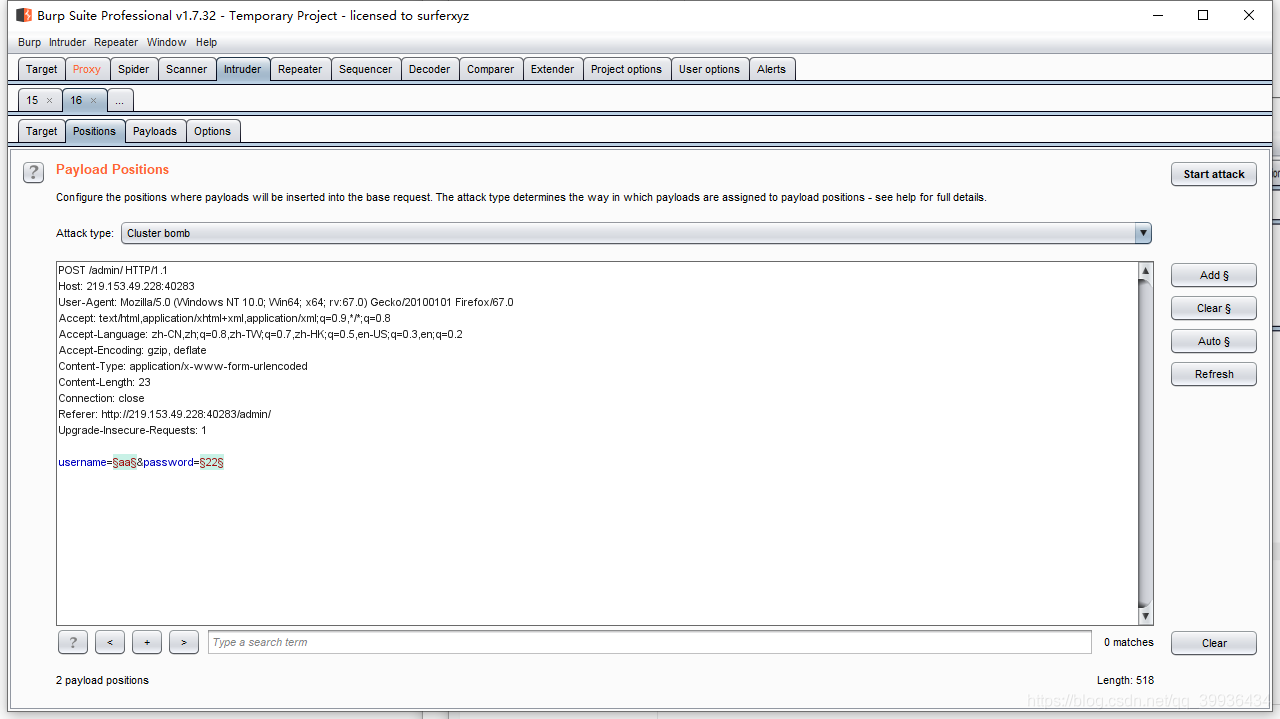Screen dimensions: 1280x719
Task: Click the plus search options button
Action: (147, 642)
